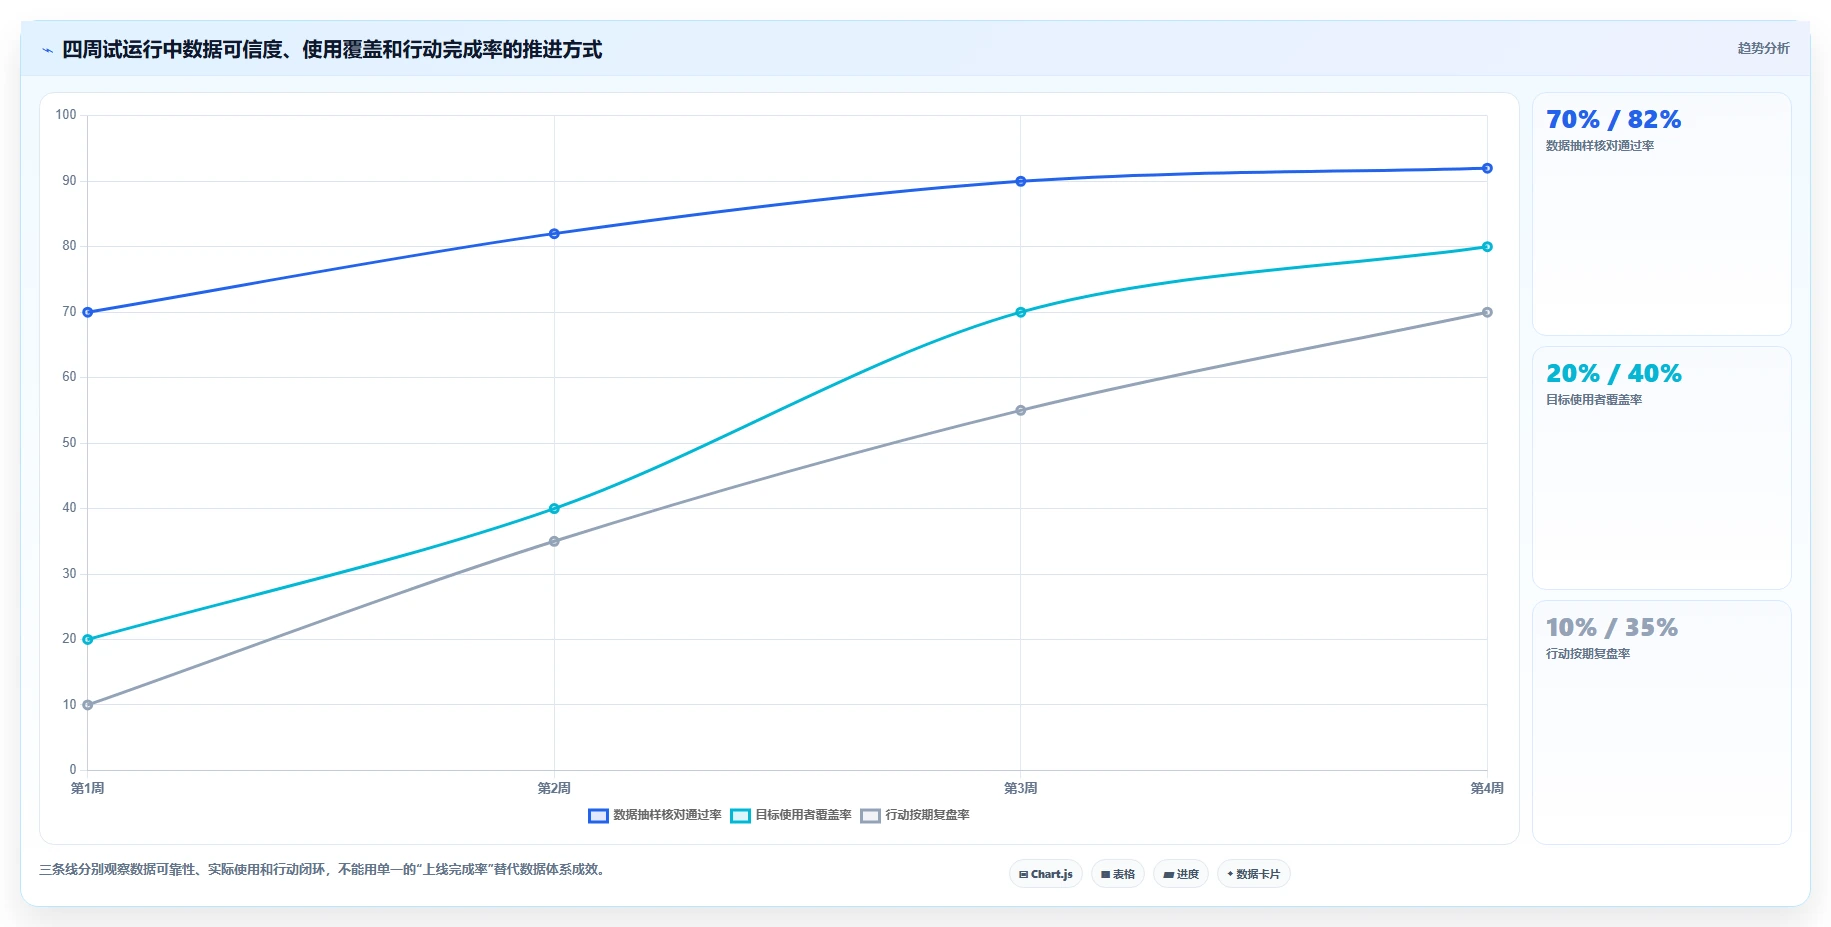
Task: Hide the 目标使用者覆盖率 series via legend label
Action: point(803,815)
